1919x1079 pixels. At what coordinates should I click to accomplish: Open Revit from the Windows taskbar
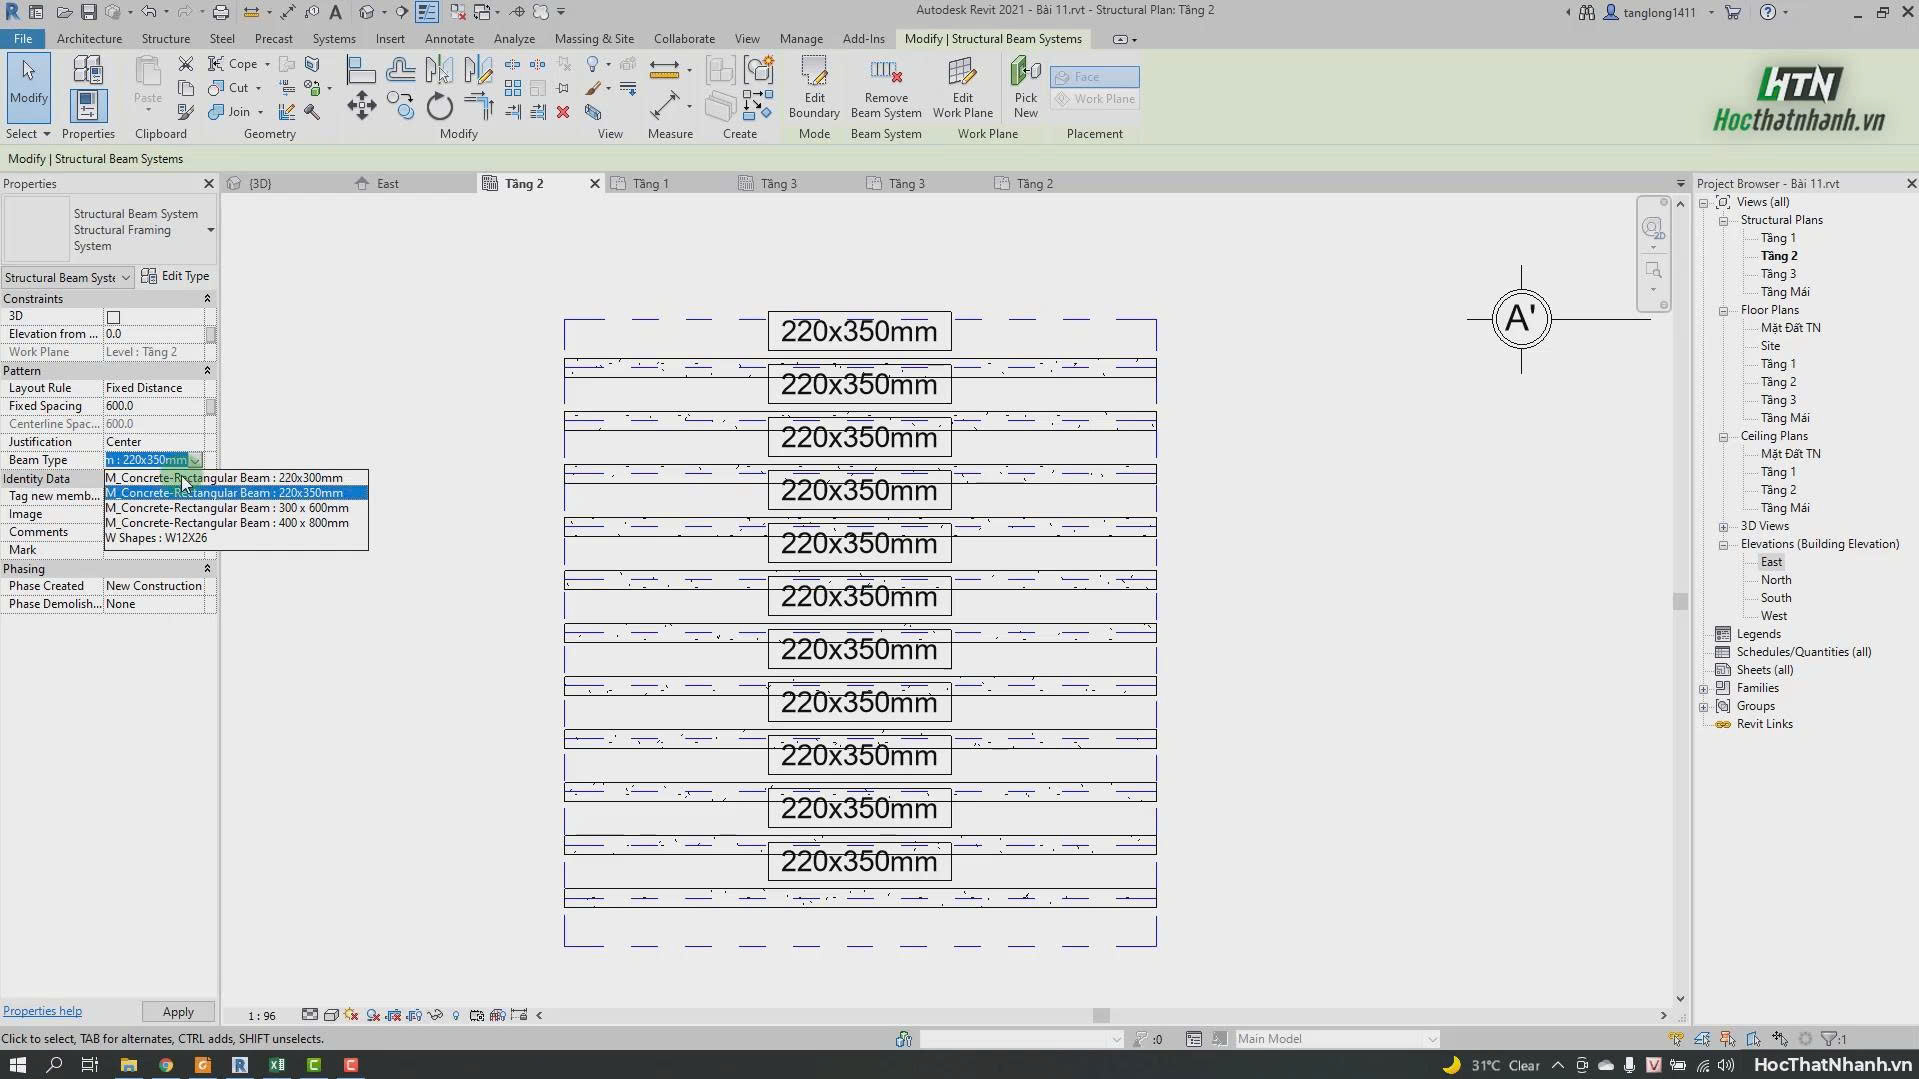point(240,1065)
